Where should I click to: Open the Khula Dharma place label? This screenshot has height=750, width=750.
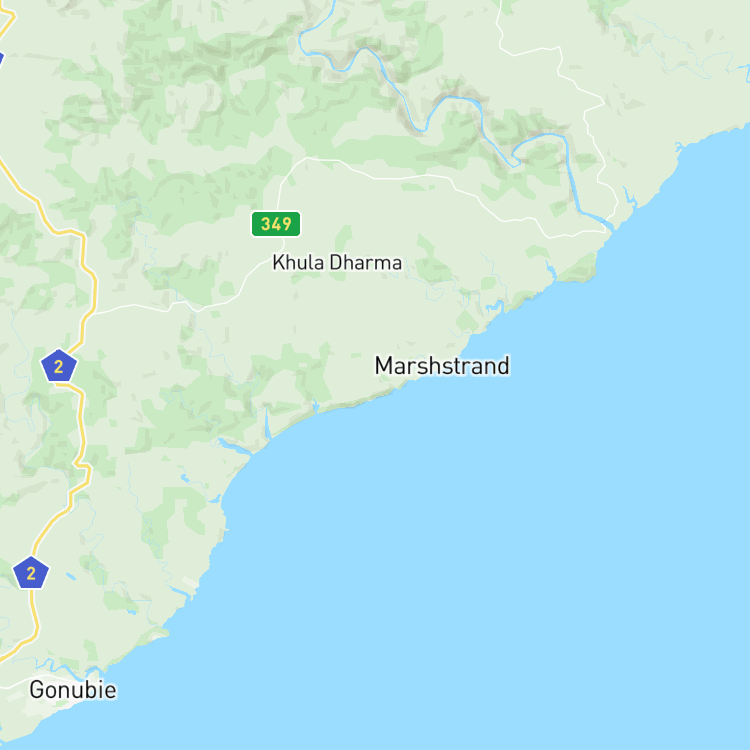coord(337,263)
